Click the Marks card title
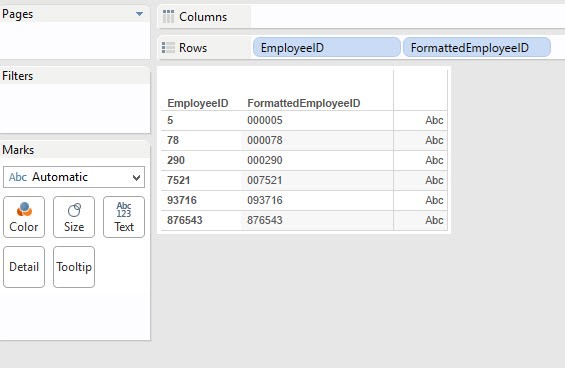 (x=18, y=150)
